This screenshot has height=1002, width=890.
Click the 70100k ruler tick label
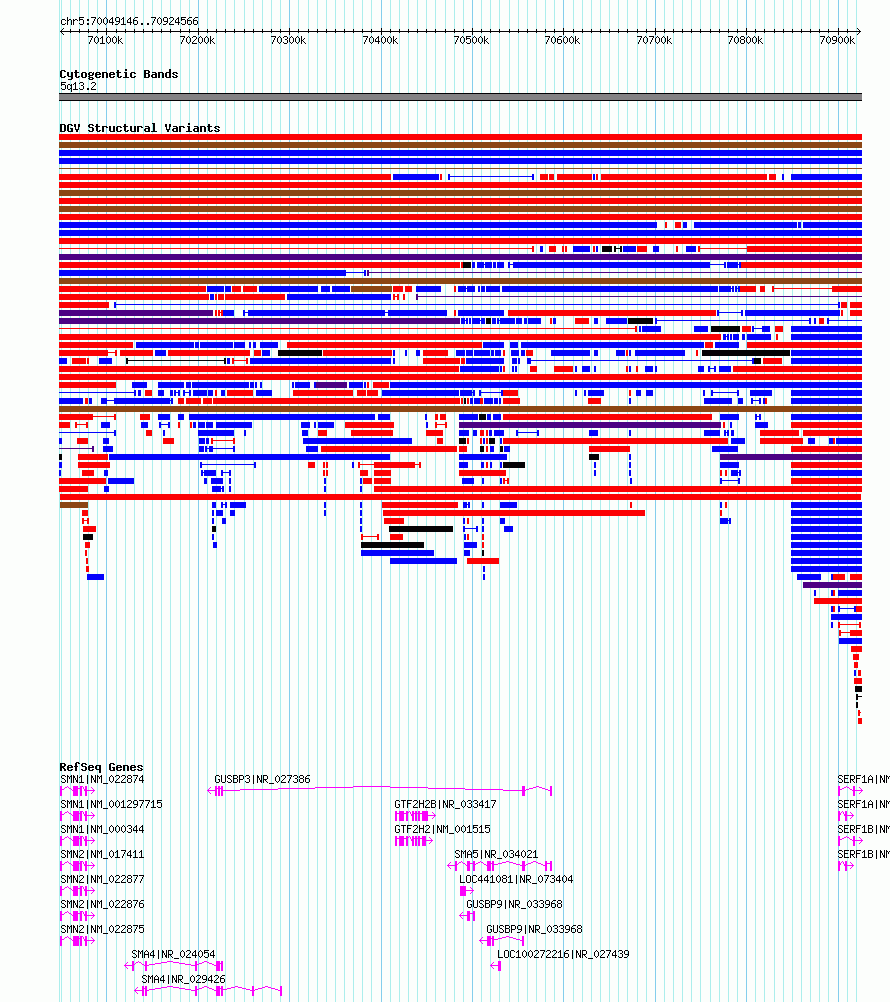(x=105, y=40)
